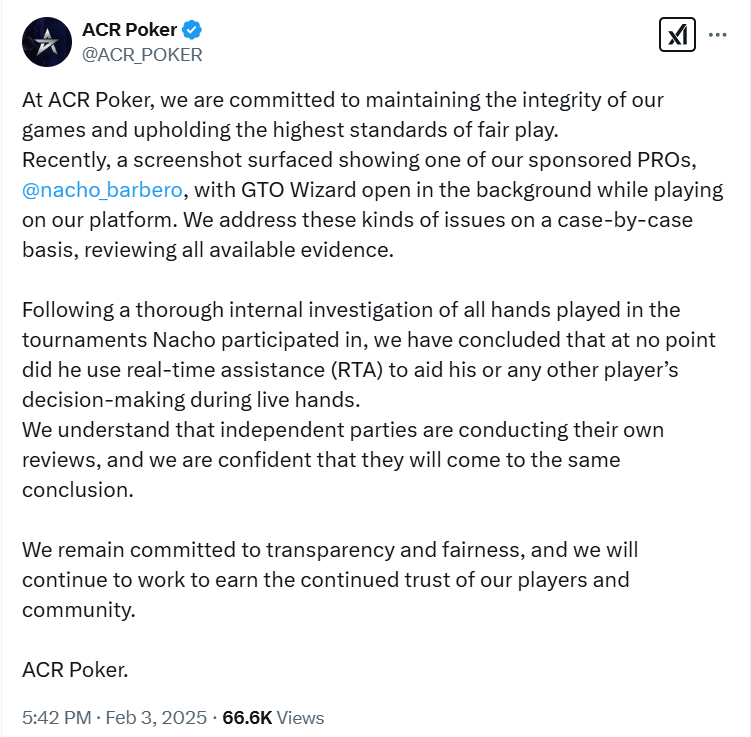Click the Feb 3, 2025 date
The height and width of the screenshot is (737, 751).
click(x=156, y=717)
